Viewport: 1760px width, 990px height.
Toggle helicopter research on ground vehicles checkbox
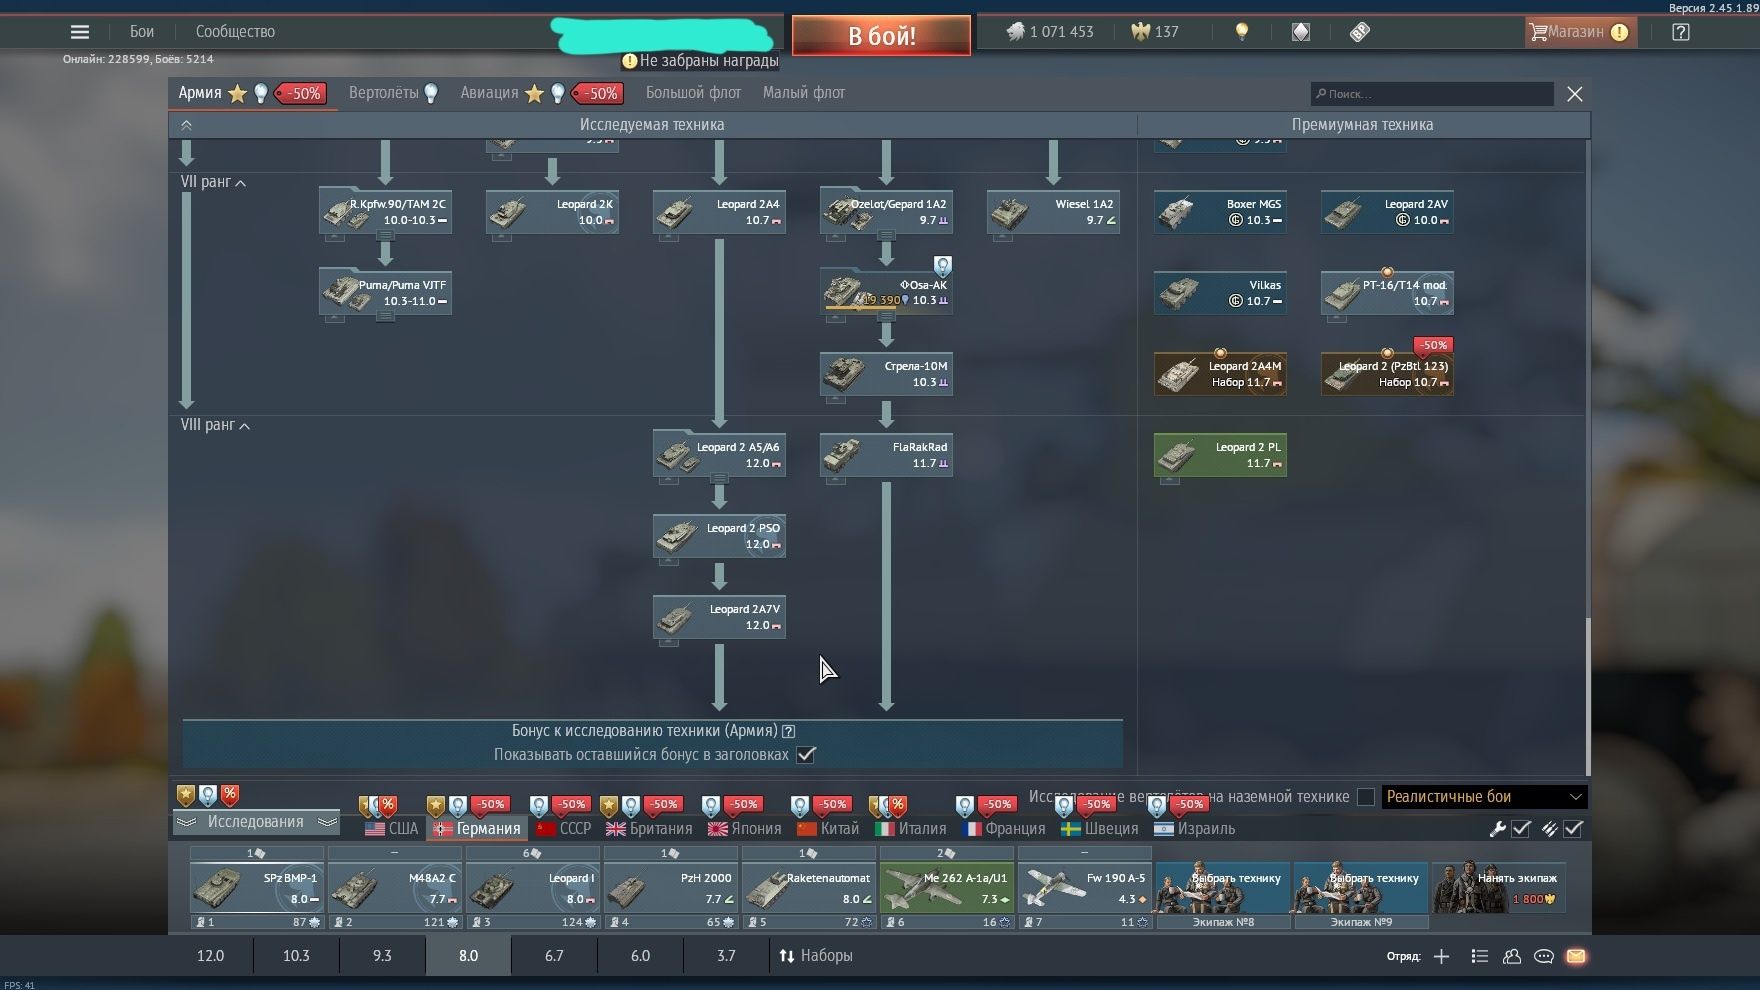click(1366, 797)
